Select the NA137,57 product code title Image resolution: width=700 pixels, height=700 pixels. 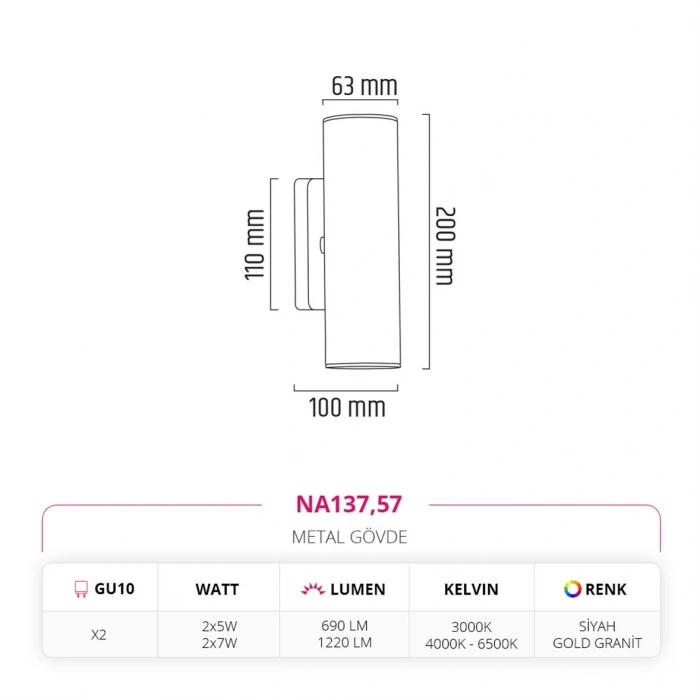350,503
